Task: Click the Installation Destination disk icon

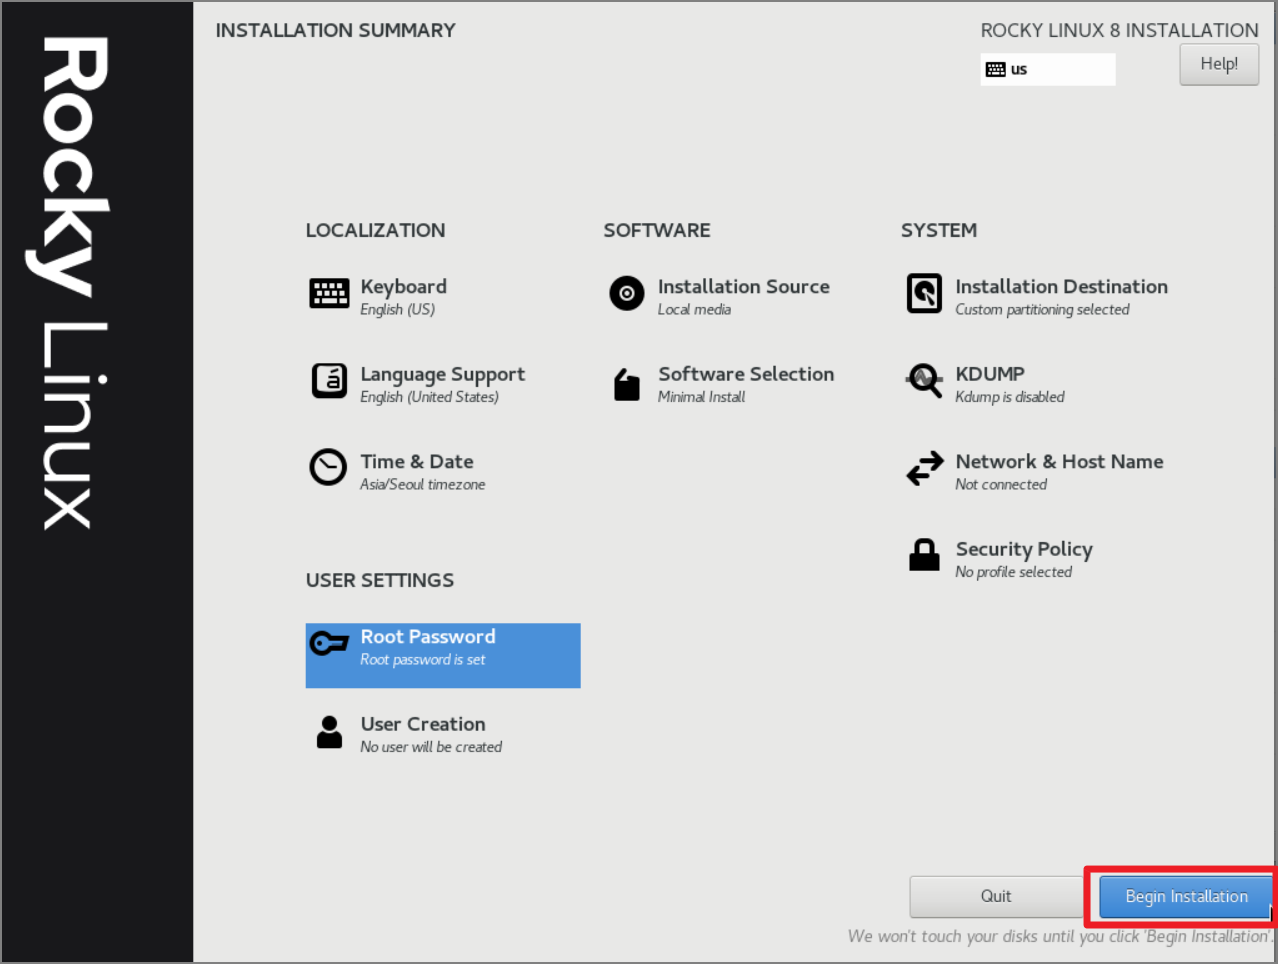Action: 924,293
